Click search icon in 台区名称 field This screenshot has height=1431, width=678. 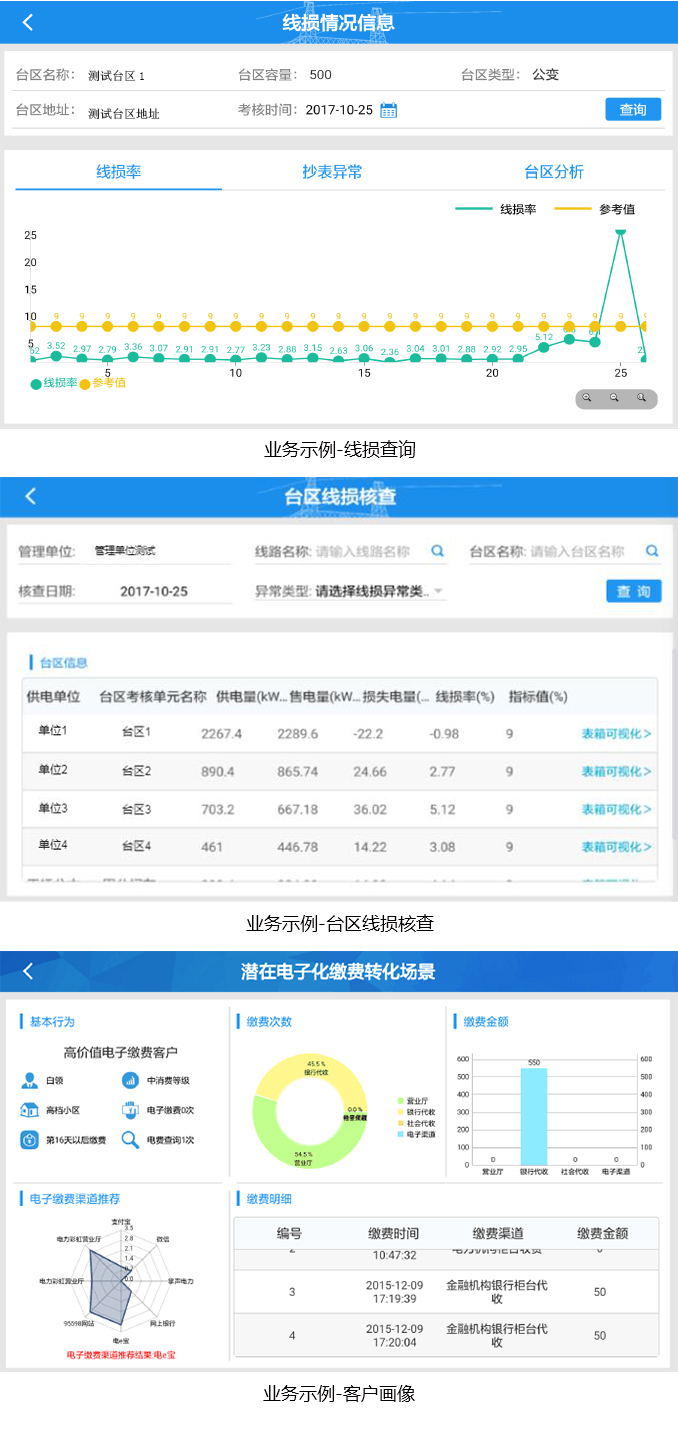(651, 551)
